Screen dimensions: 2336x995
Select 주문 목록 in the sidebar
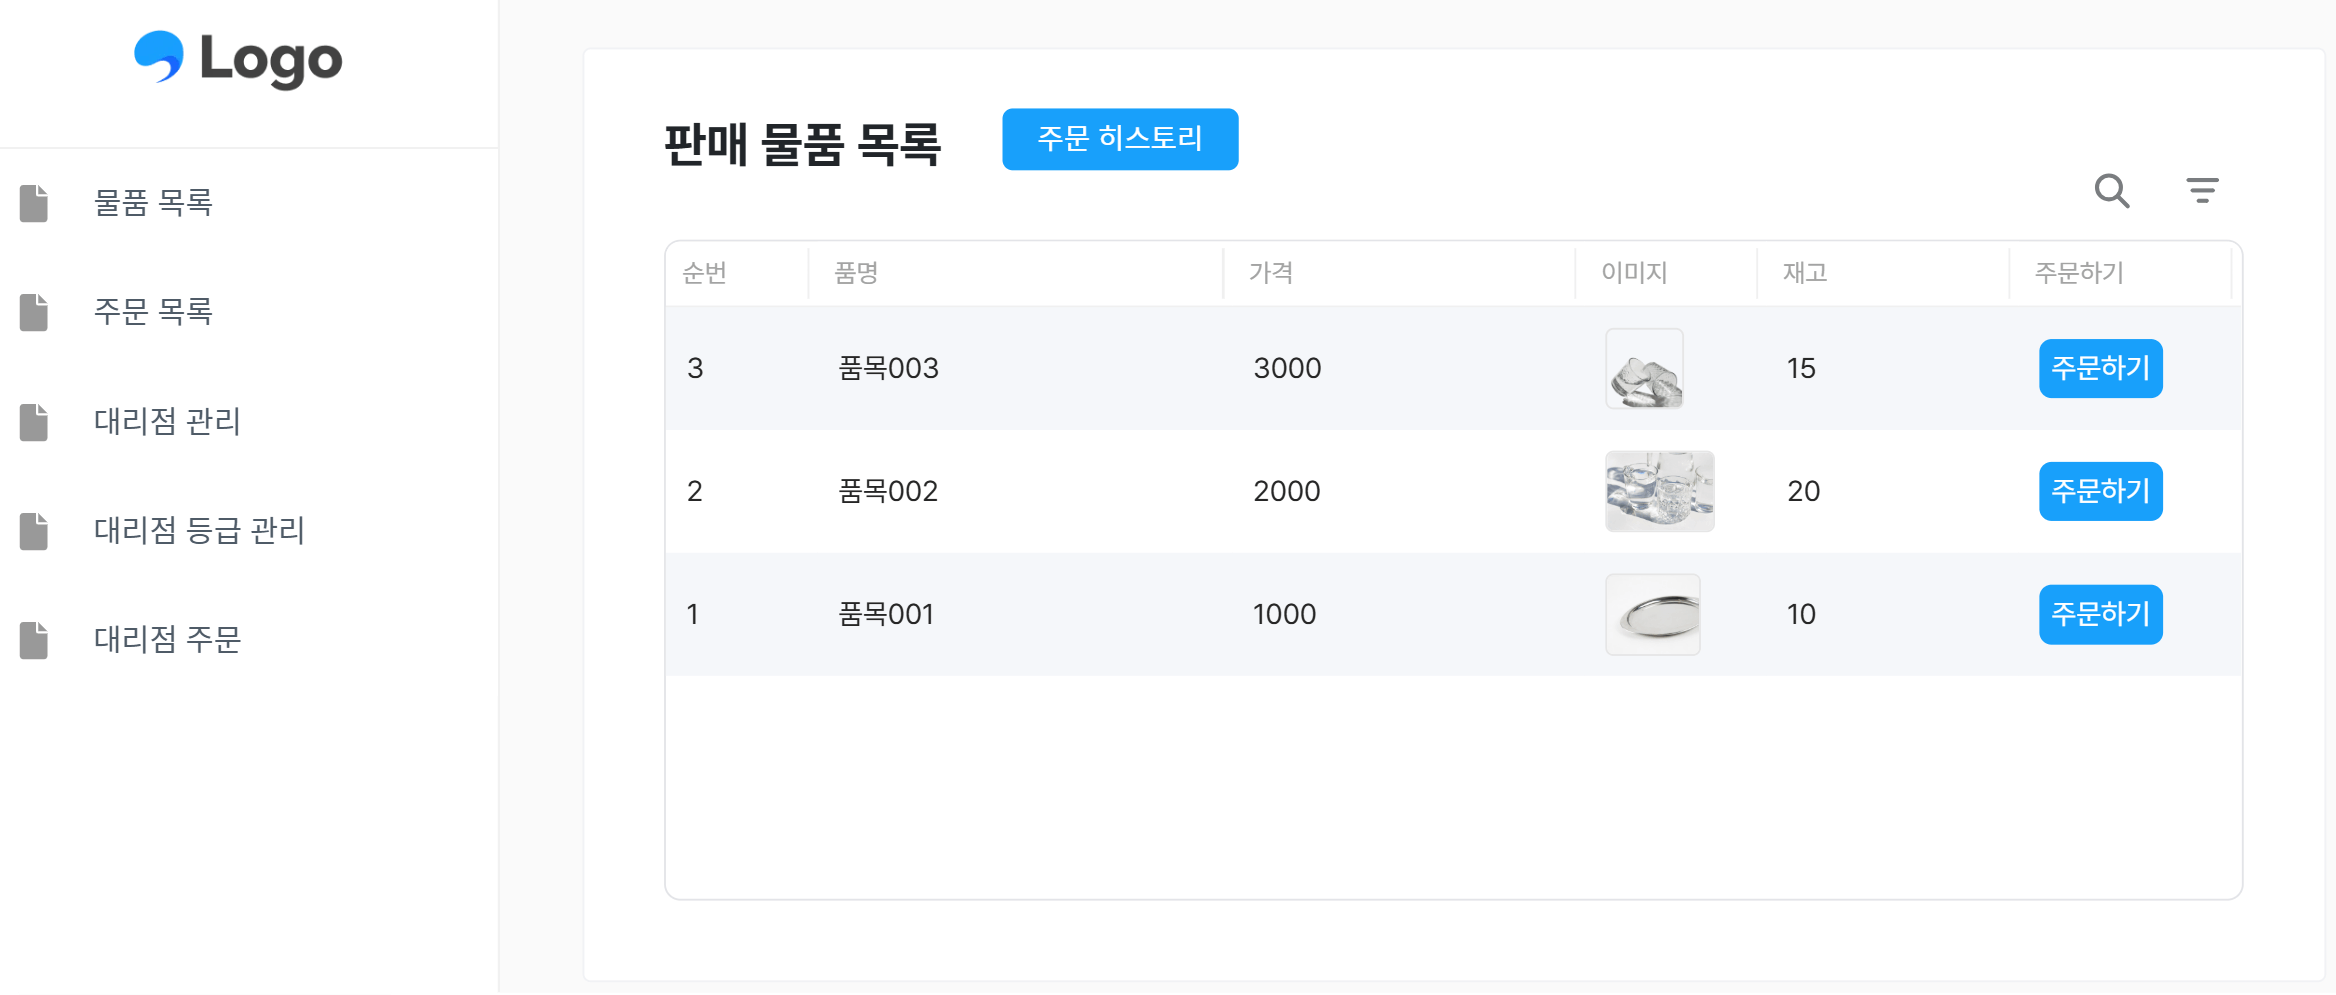click(x=152, y=313)
